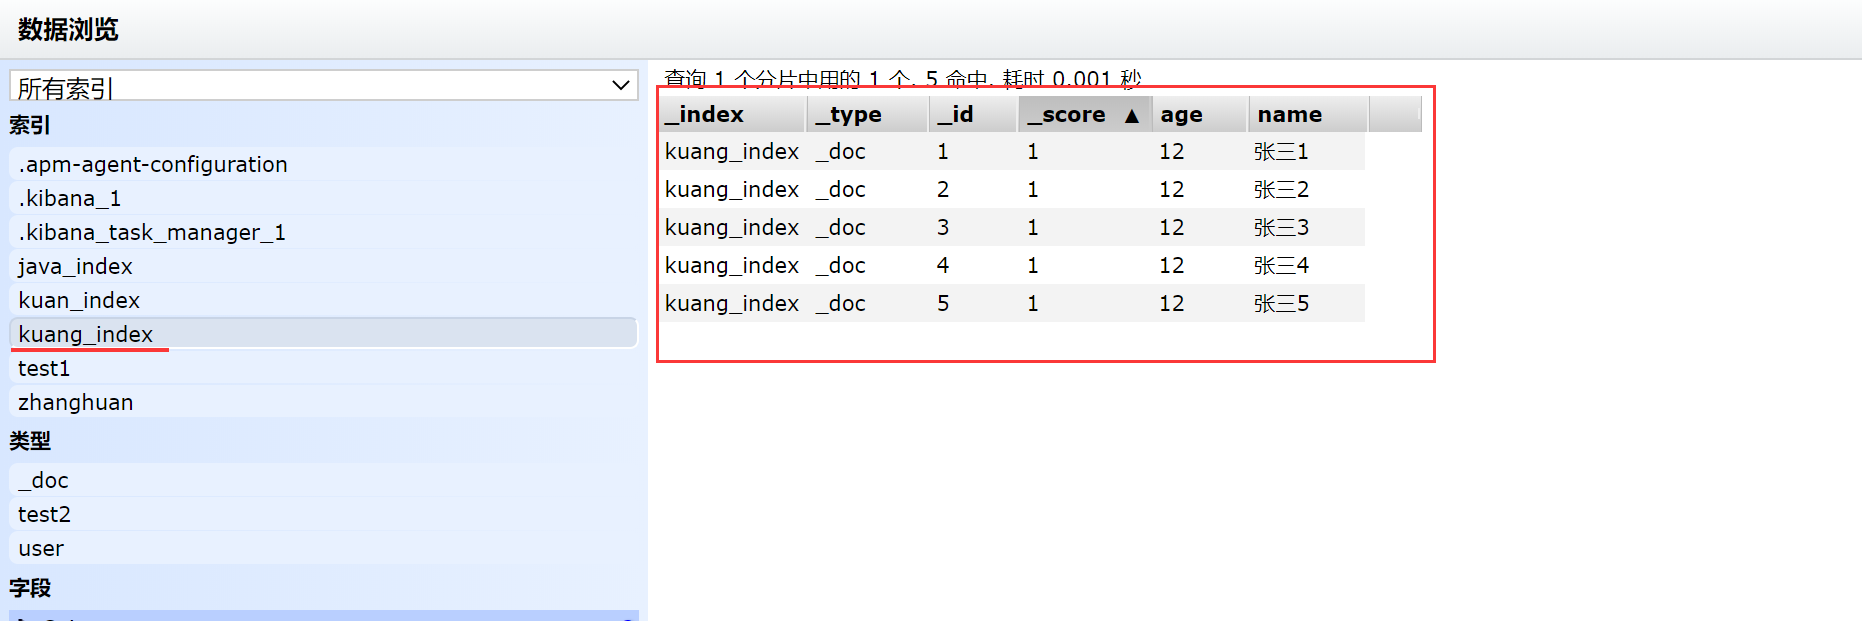The width and height of the screenshot is (1862, 621).
Task: Open the 所有索引 dropdown
Action: 324,85
